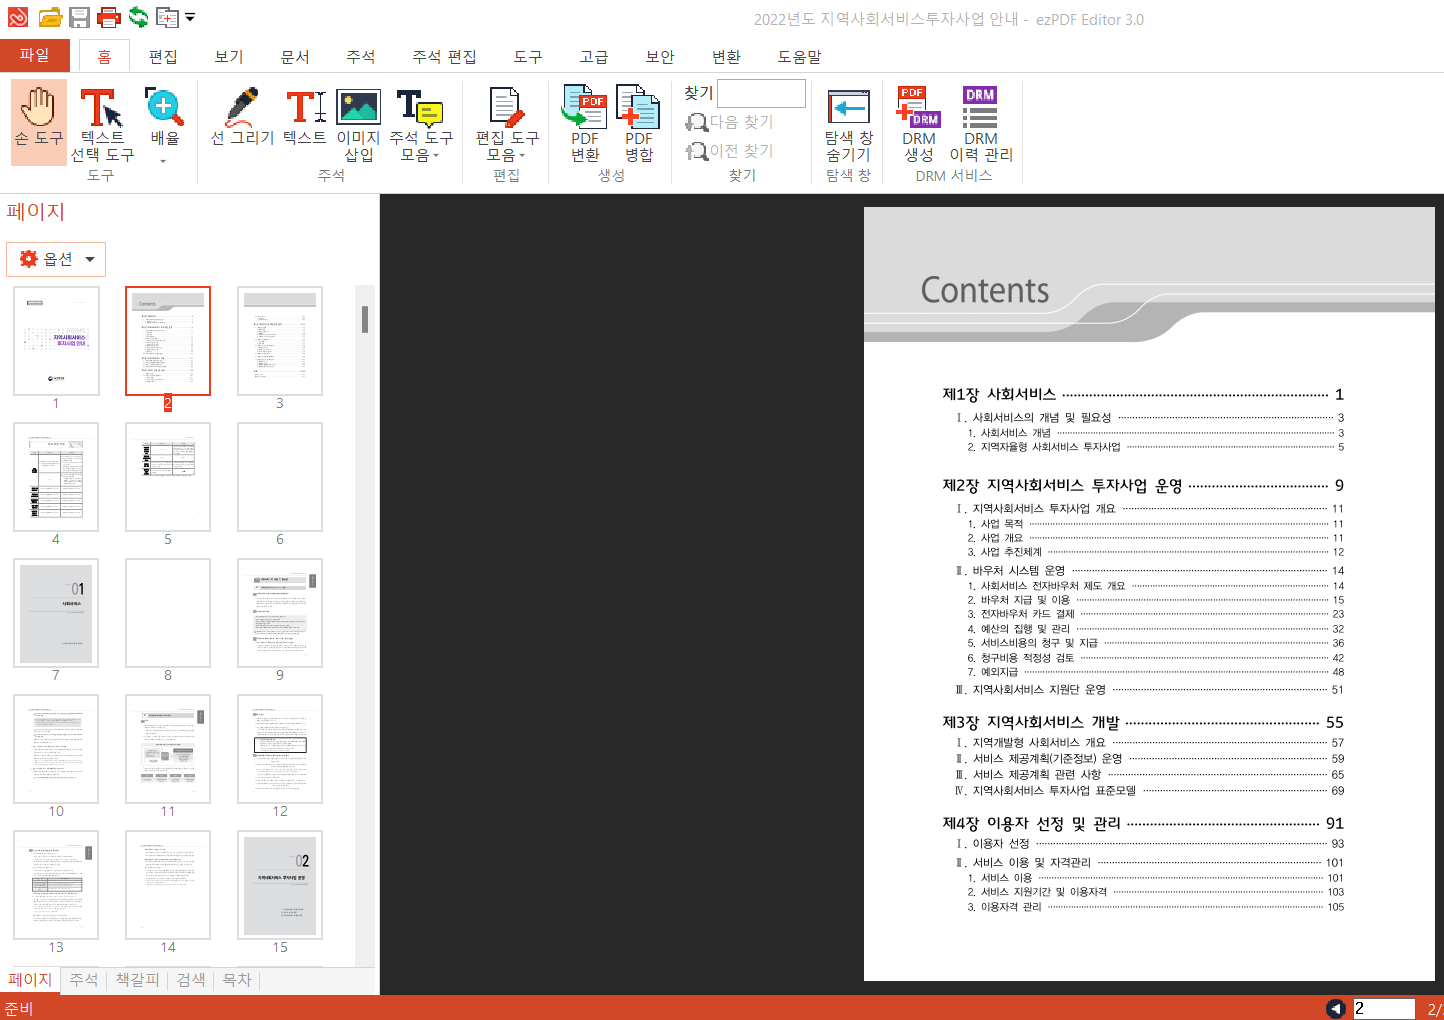Viewport: 1444px width, 1020px height.
Task: Click the page number field in status bar
Action: click(1384, 1009)
